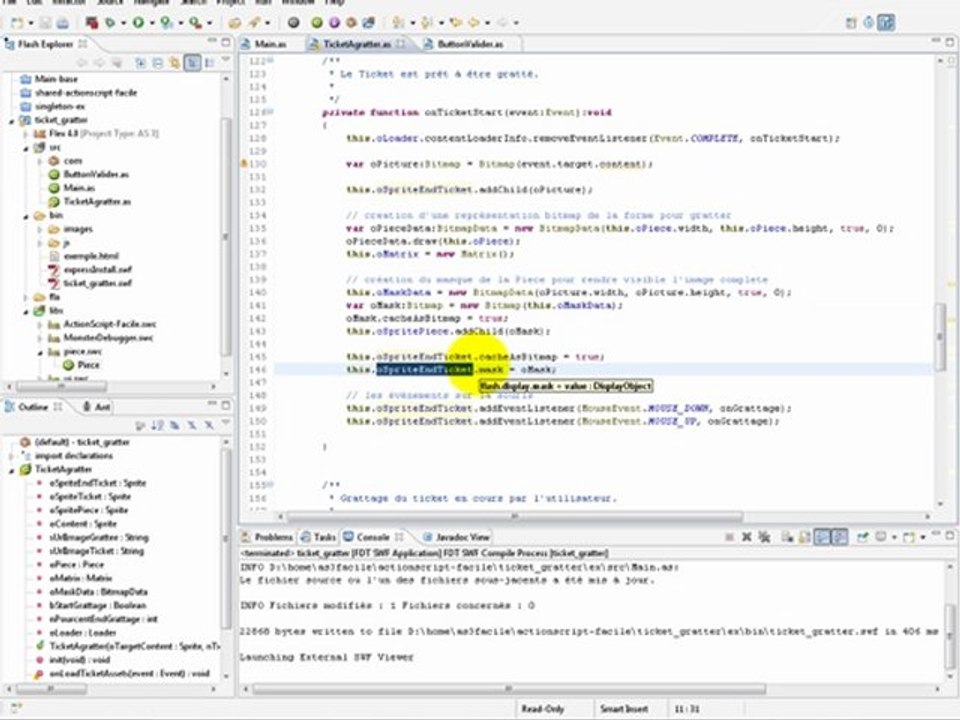Collapse the src folder node

coord(26,148)
